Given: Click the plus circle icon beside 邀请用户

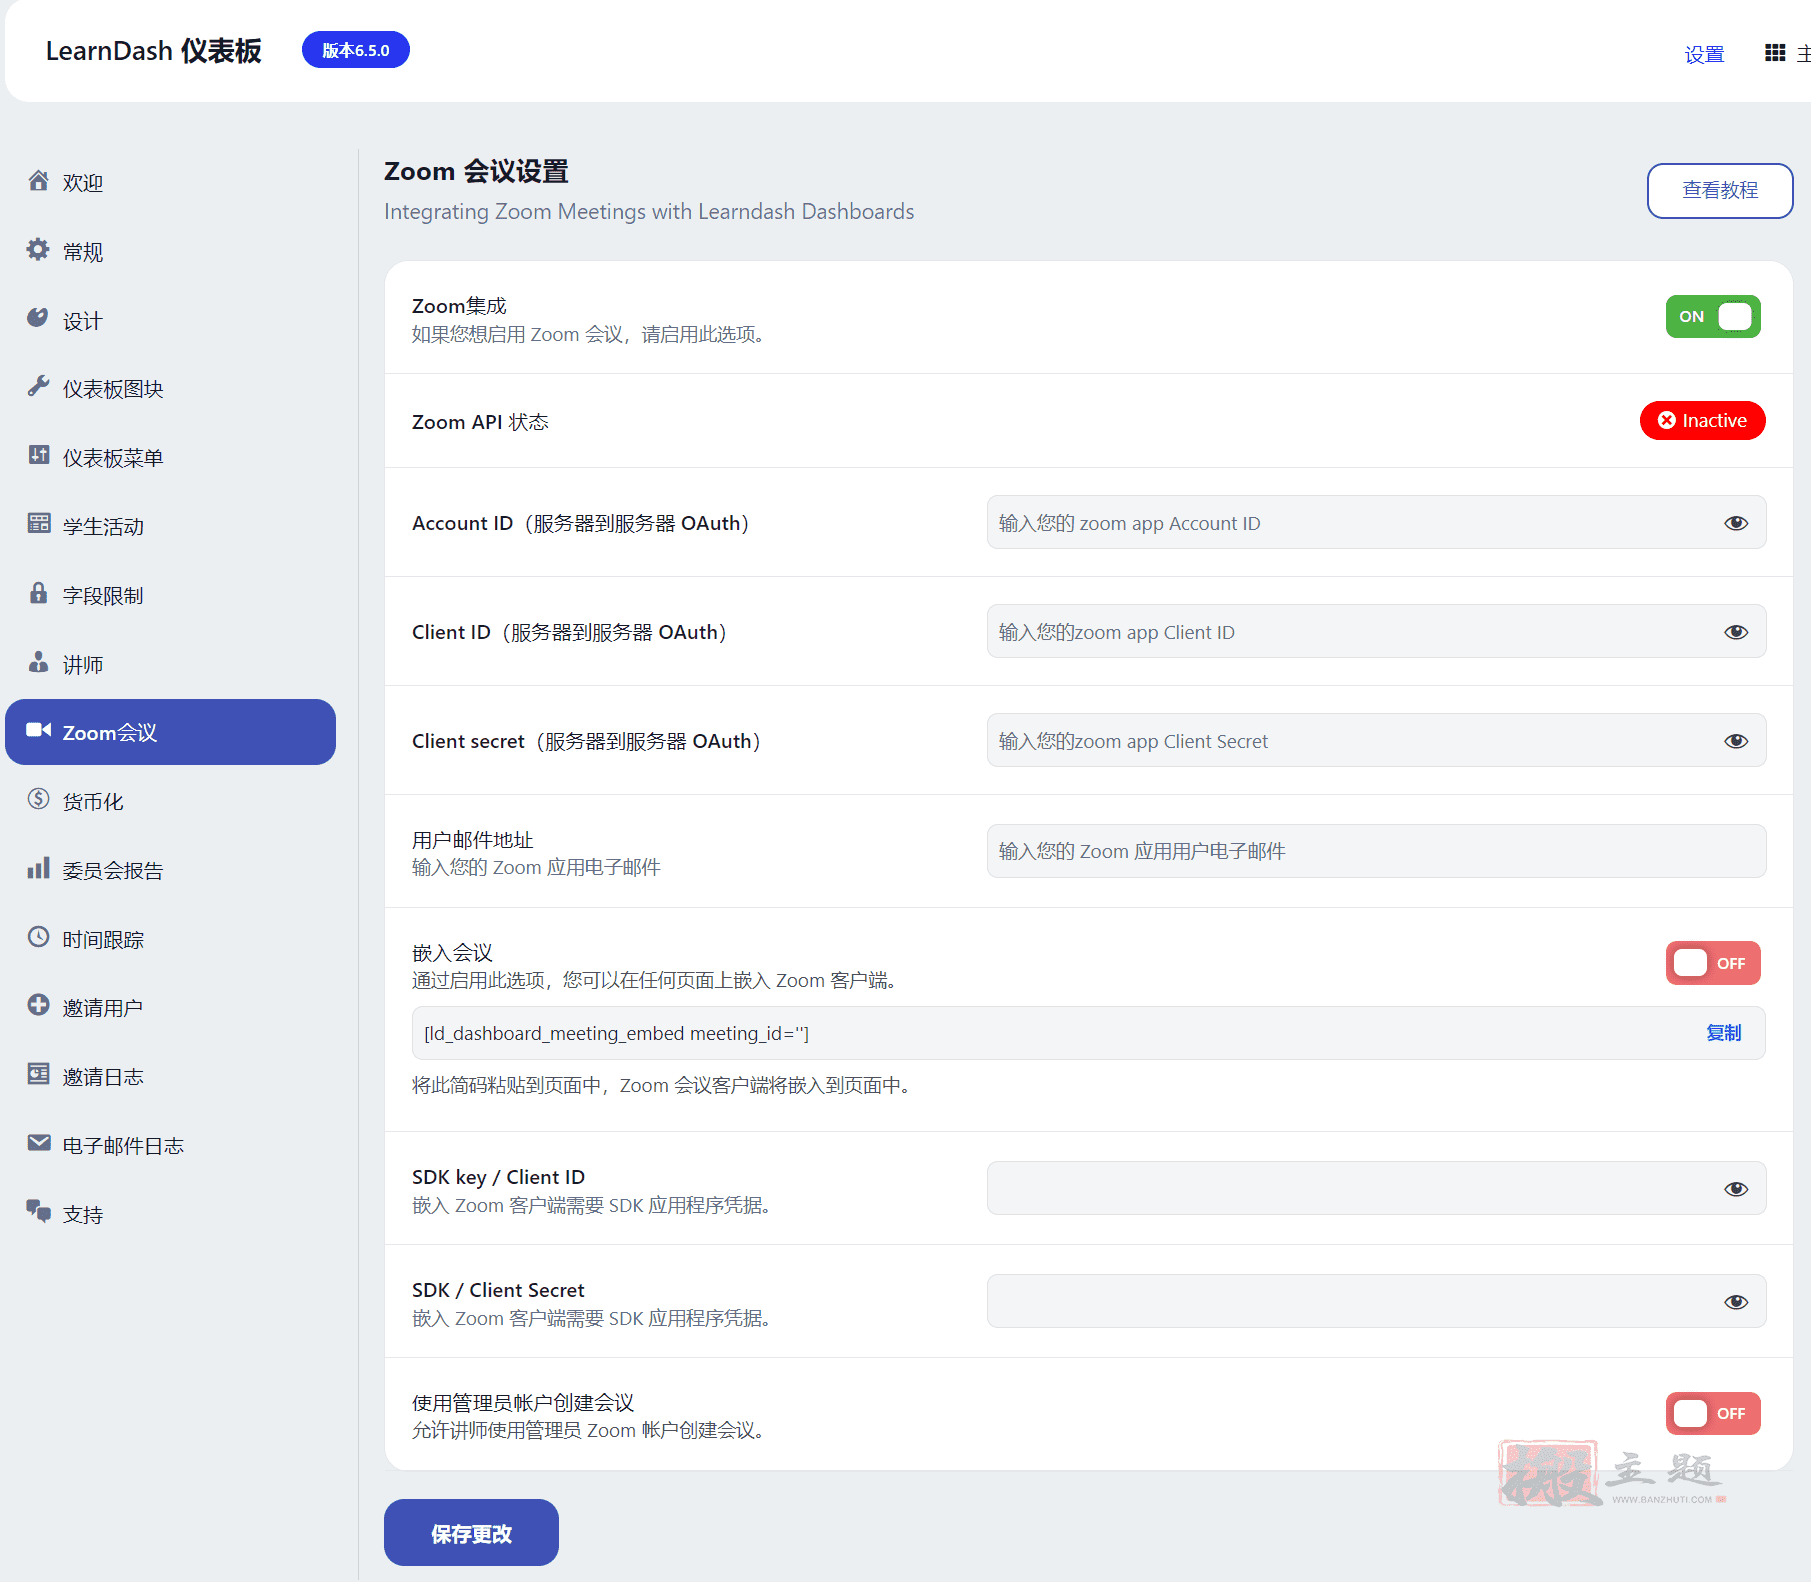Looking at the screenshot, I should pyautogui.click(x=38, y=1005).
